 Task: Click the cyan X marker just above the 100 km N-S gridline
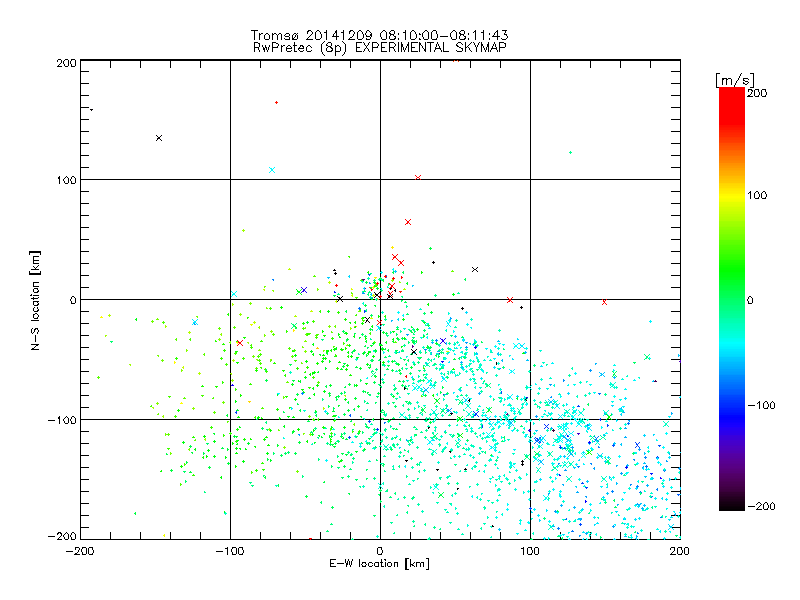(272, 170)
